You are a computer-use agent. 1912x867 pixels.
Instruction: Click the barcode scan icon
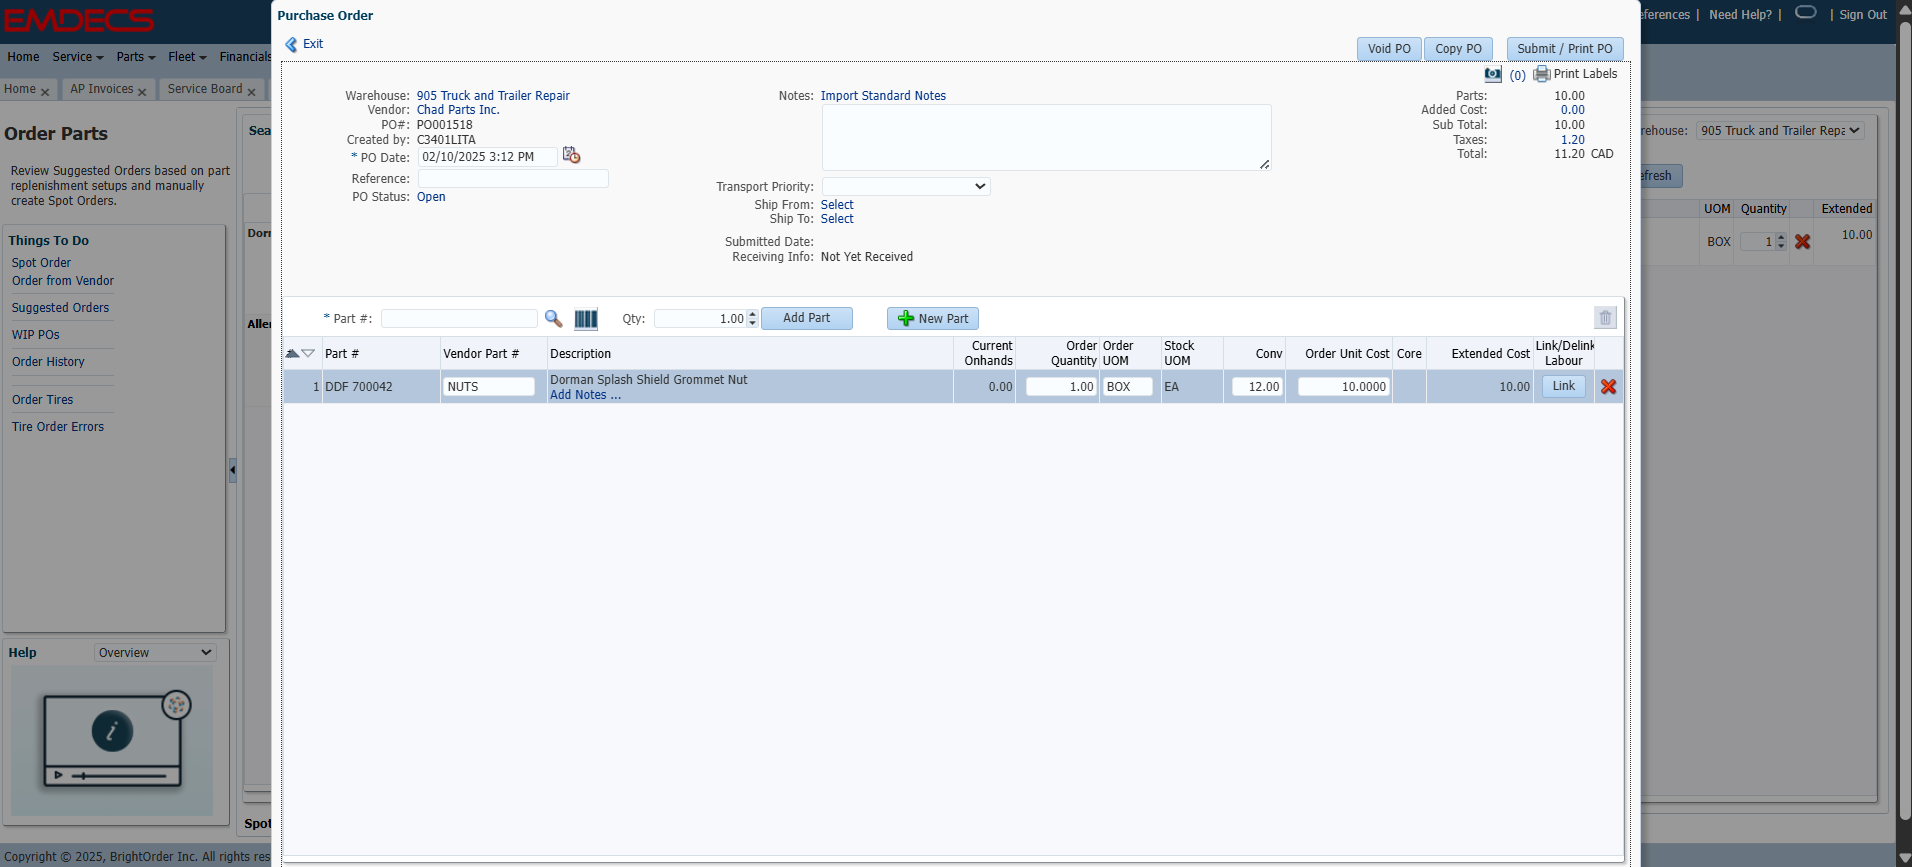pyautogui.click(x=586, y=319)
